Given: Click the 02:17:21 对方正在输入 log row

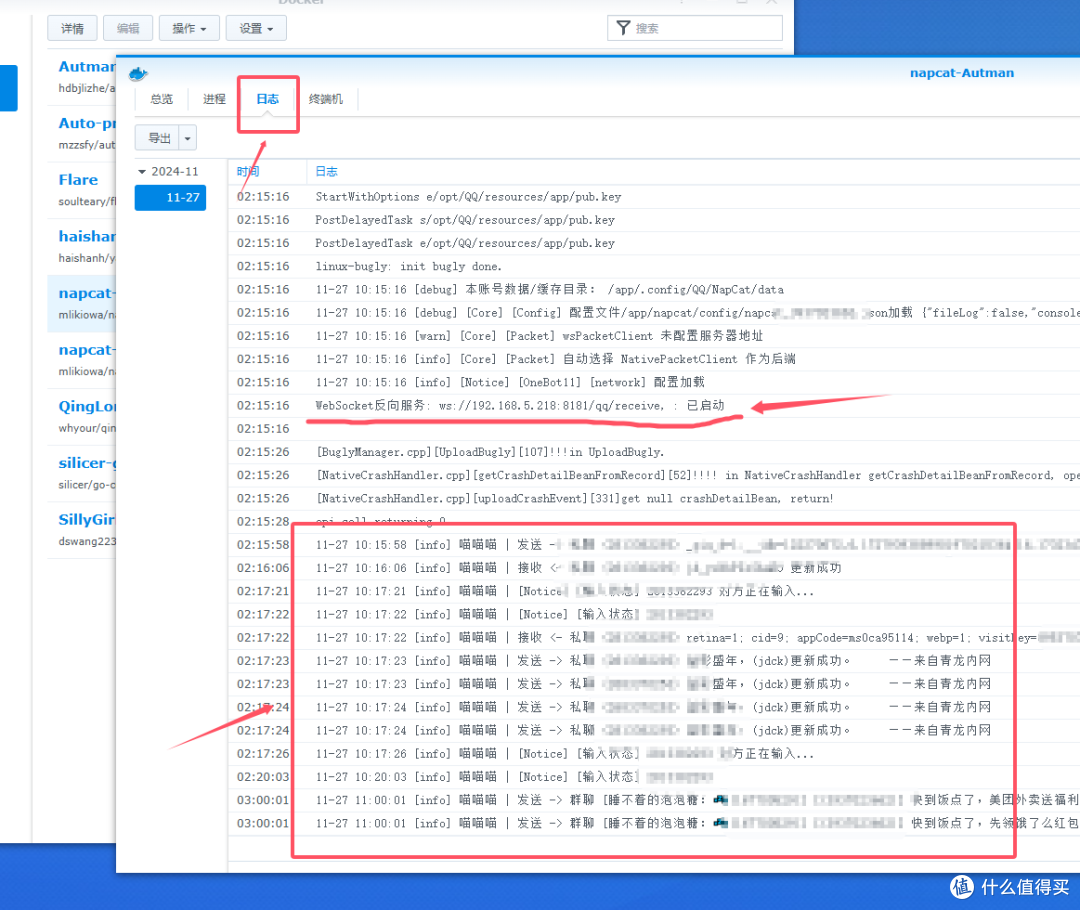Looking at the screenshot, I should point(654,592).
